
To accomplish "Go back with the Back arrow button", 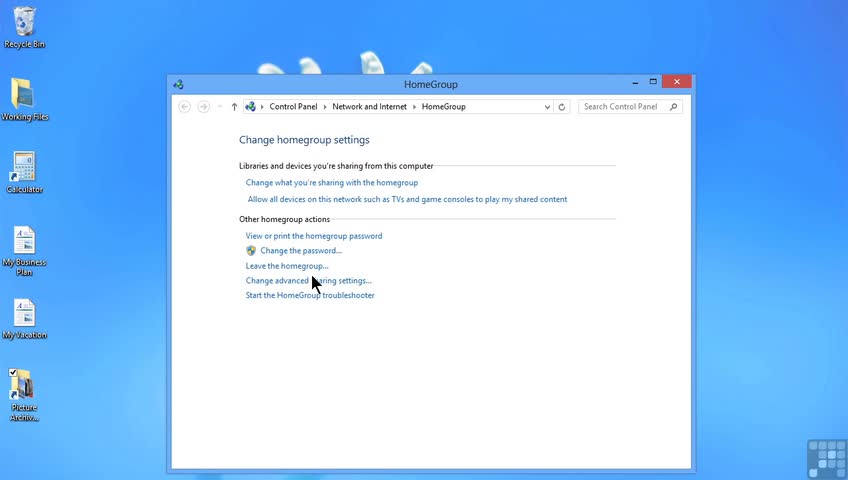I will point(184,106).
